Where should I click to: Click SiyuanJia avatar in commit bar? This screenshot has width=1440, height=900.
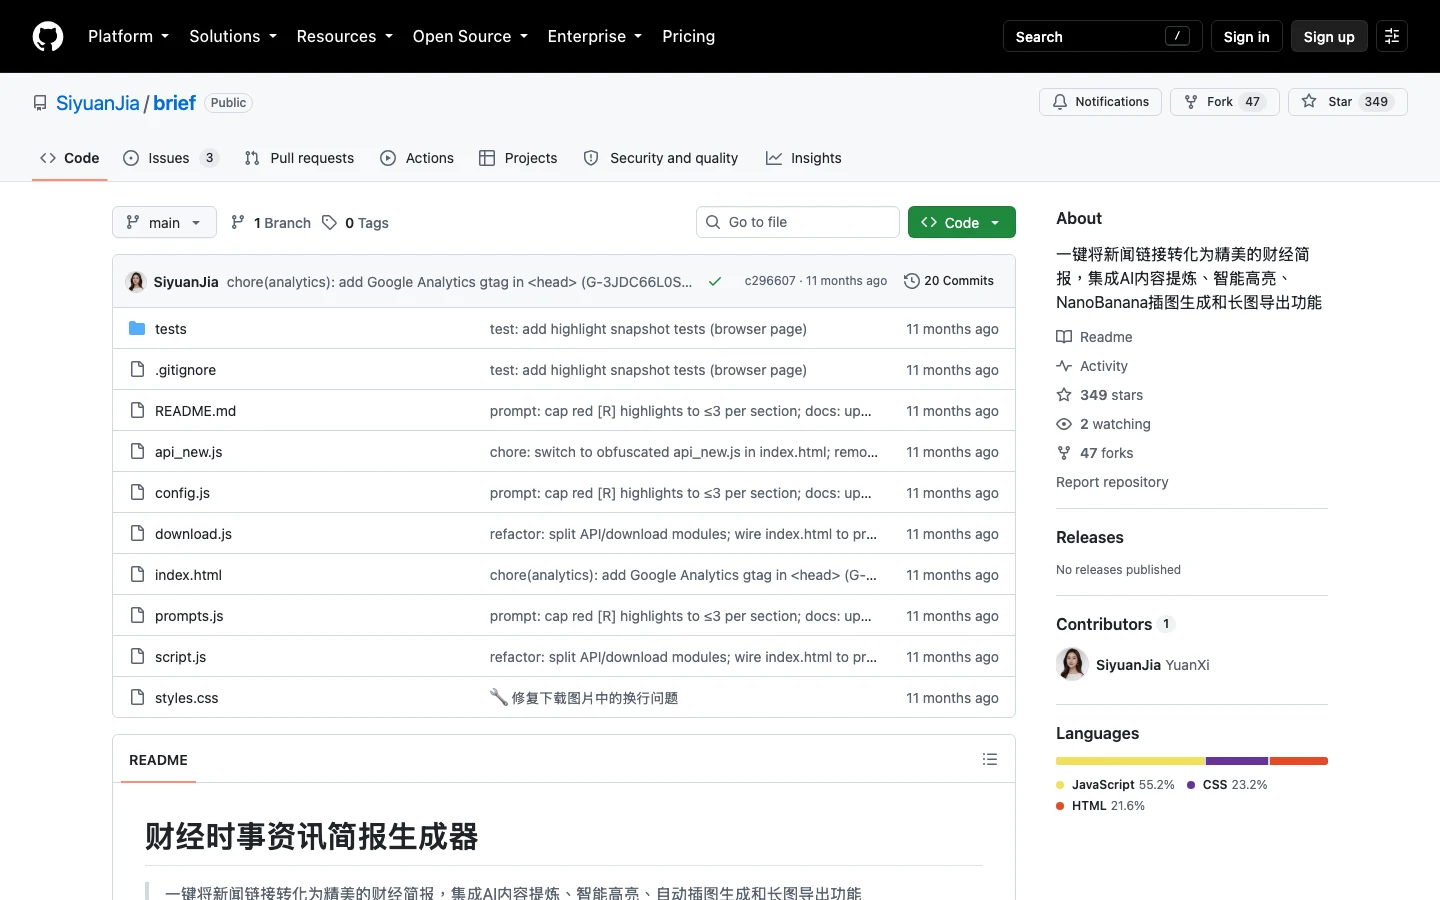click(136, 282)
